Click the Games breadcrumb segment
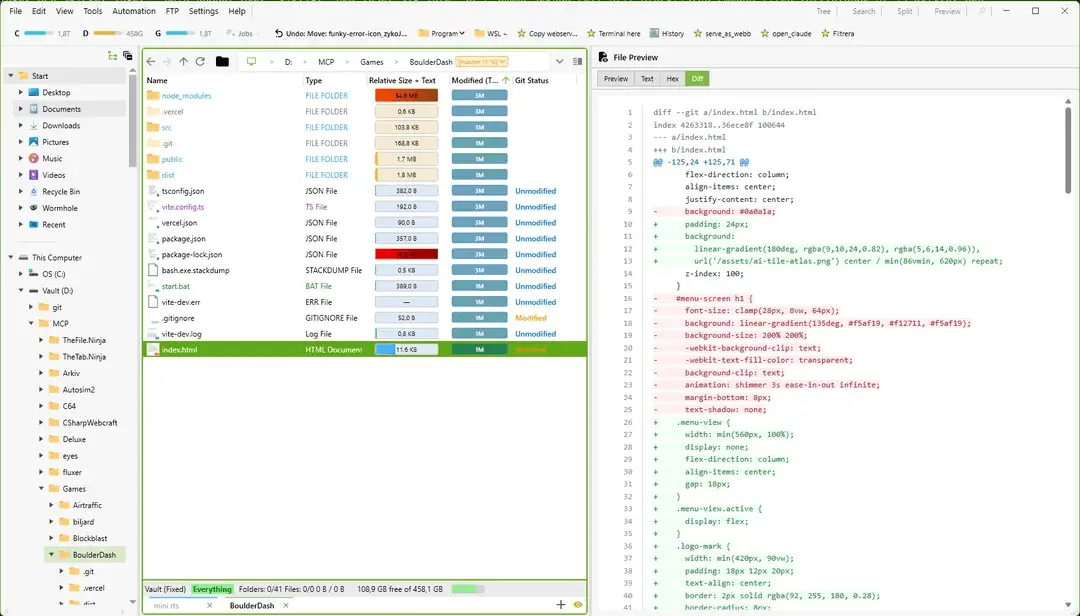 coord(372,62)
